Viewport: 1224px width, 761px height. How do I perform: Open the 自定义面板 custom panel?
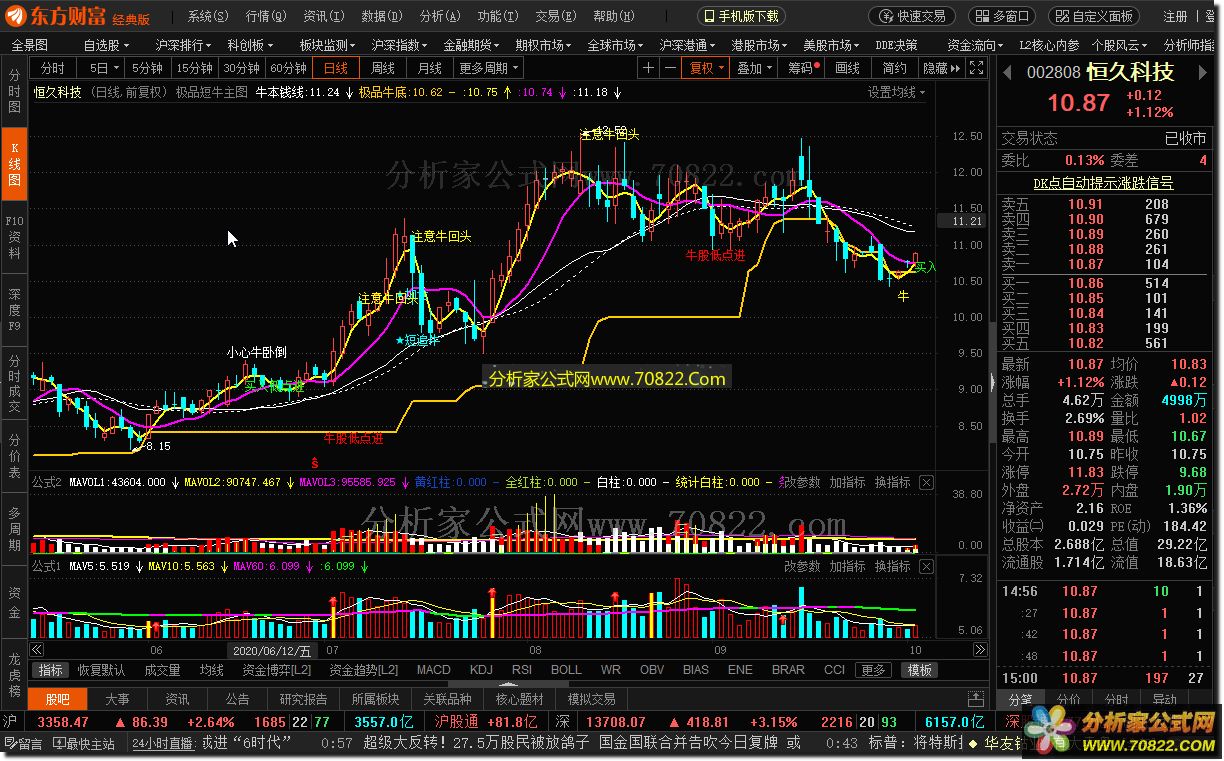pos(1093,16)
